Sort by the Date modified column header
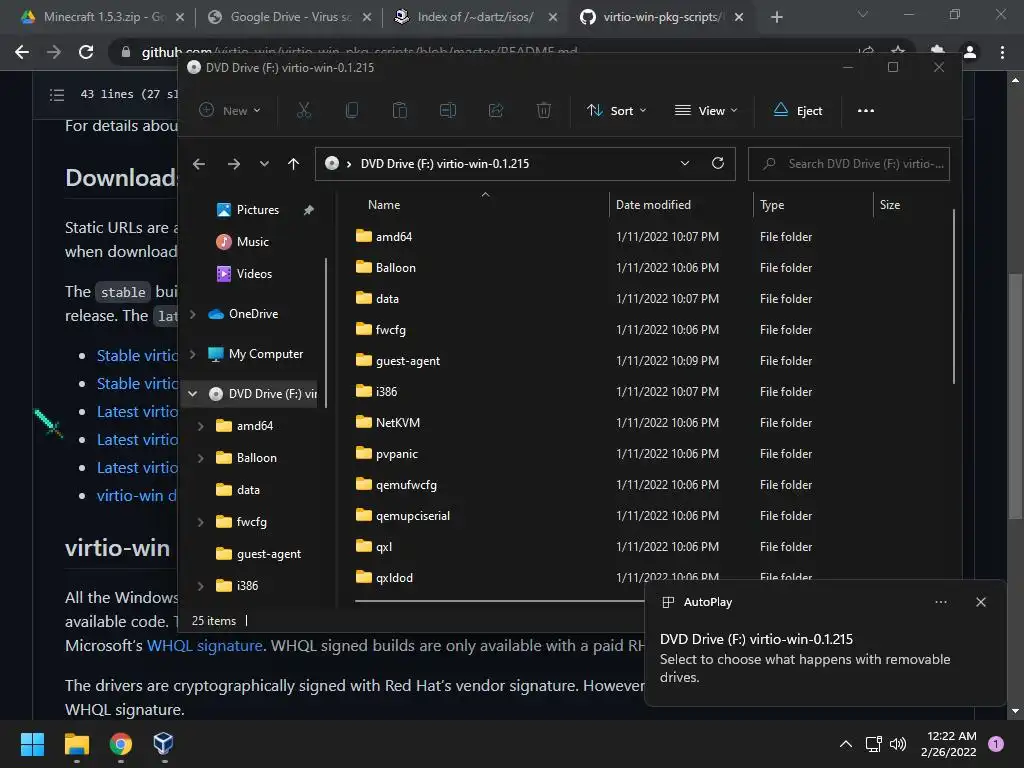The image size is (1024, 768). tap(653, 205)
